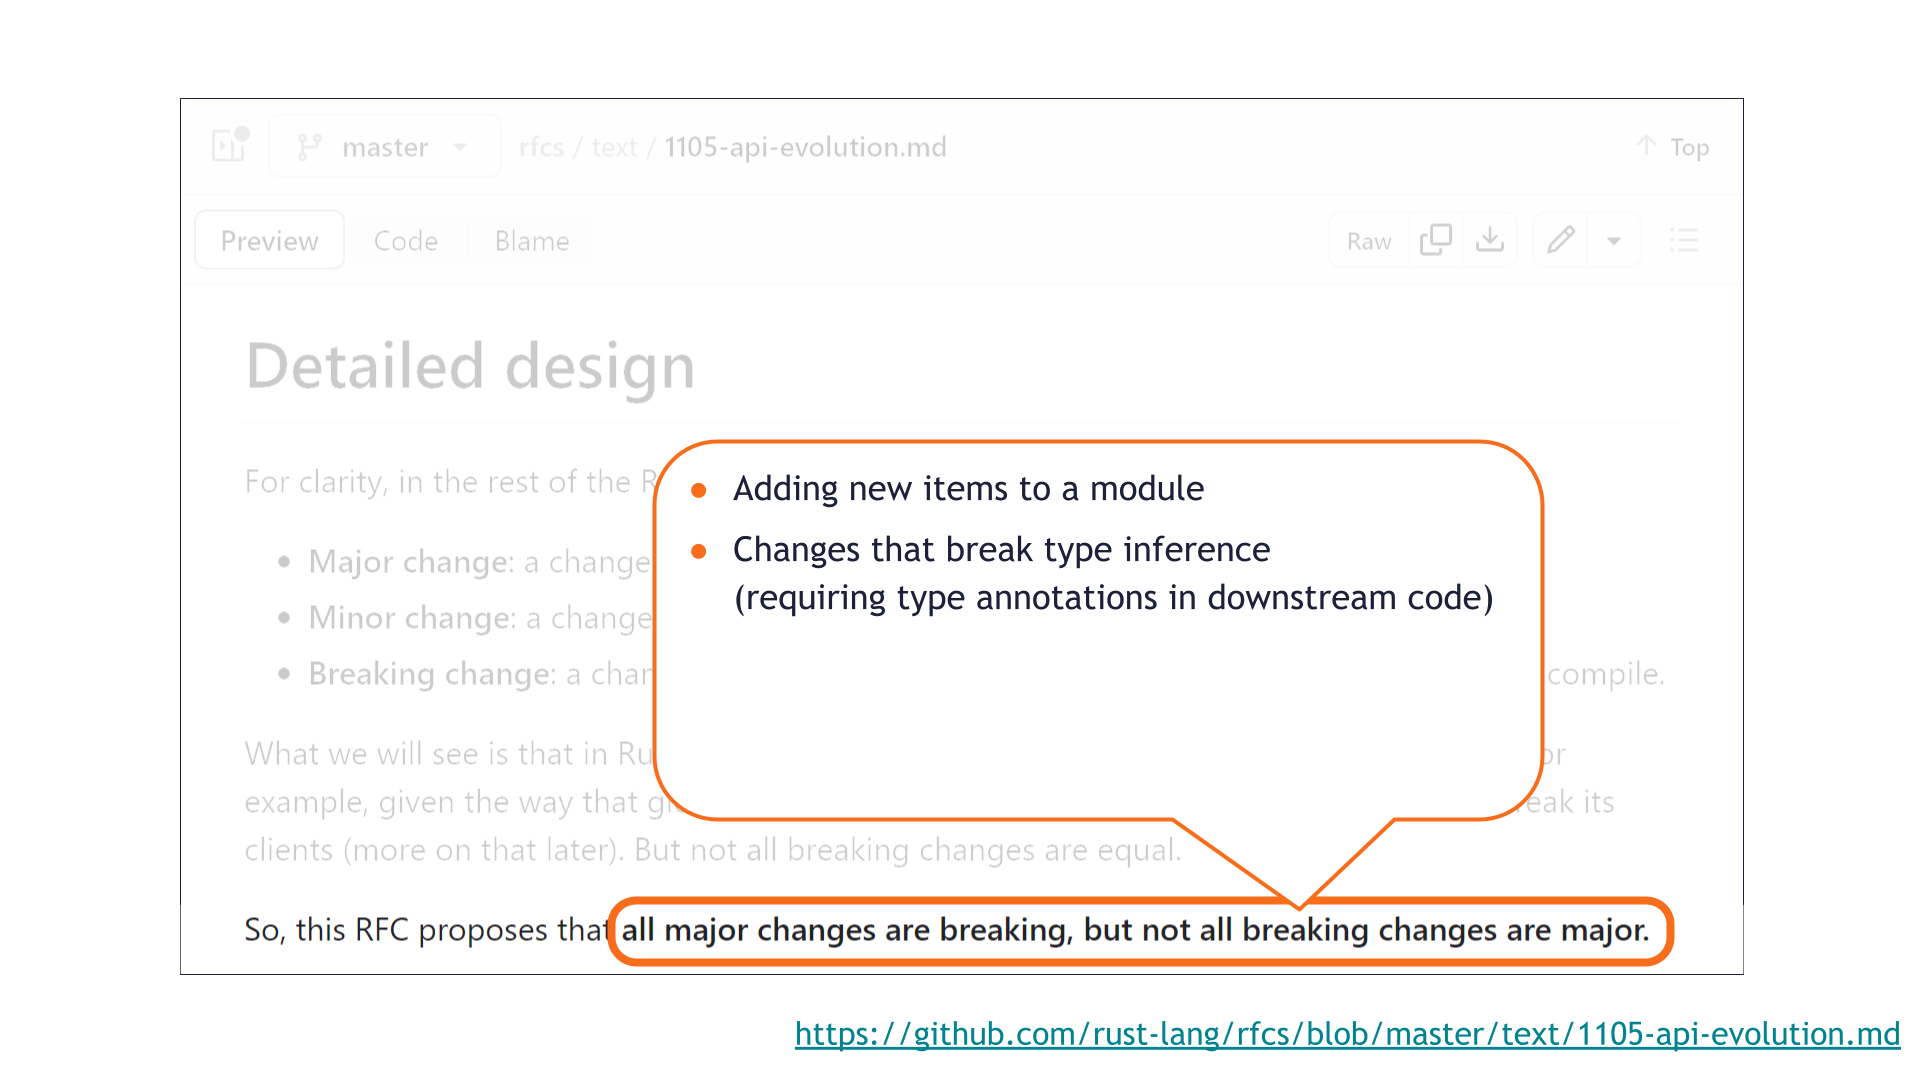Select the Preview tab
This screenshot has width=1920, height=1080.
coord(268,240)
